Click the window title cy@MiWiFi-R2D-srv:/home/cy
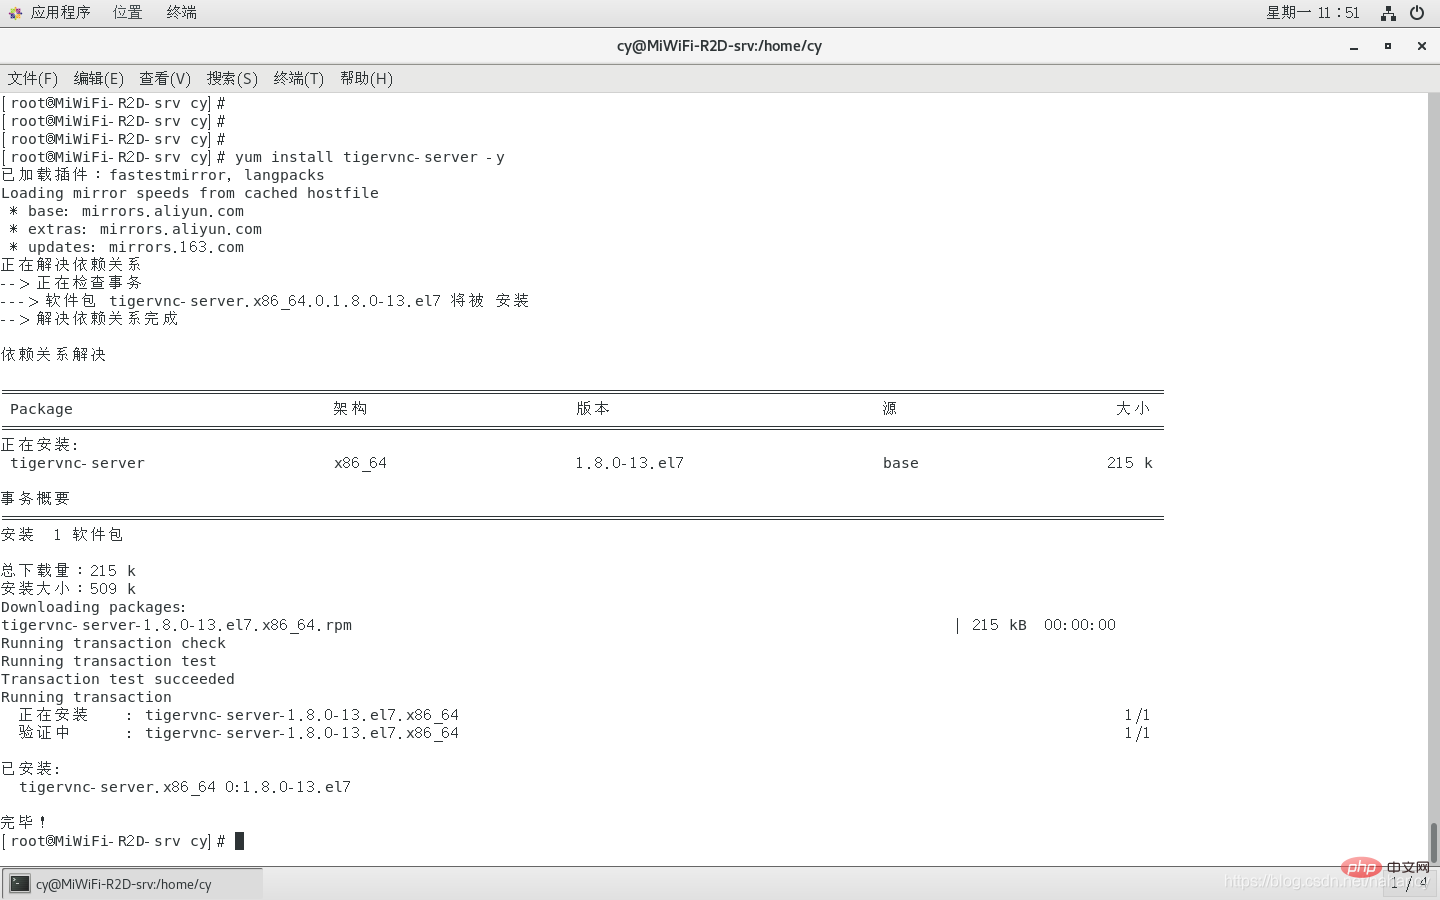 [x=719, y=46]
